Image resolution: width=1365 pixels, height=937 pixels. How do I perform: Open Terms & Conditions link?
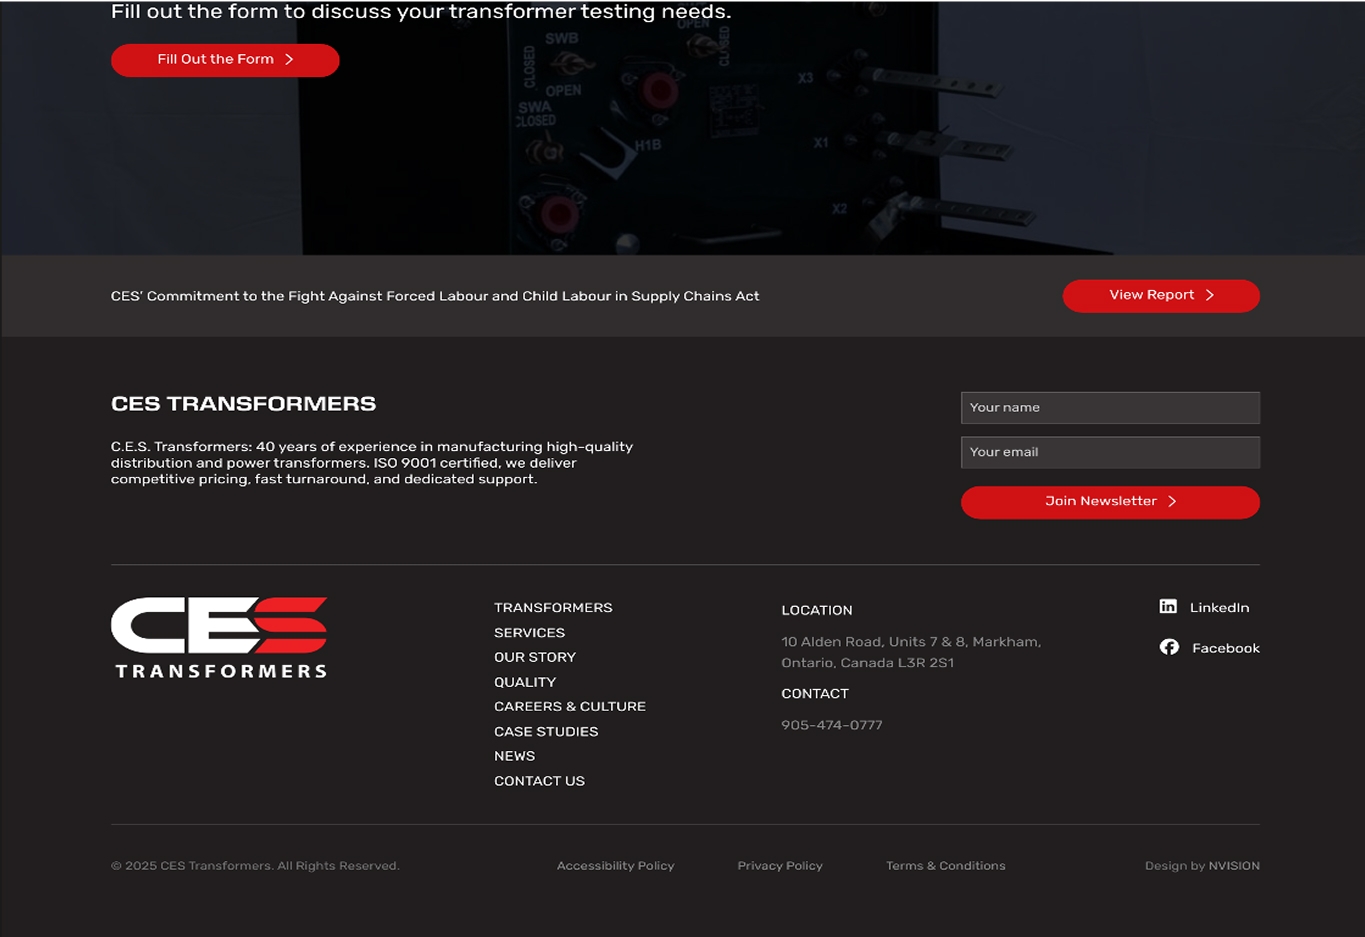click(945, 866)
